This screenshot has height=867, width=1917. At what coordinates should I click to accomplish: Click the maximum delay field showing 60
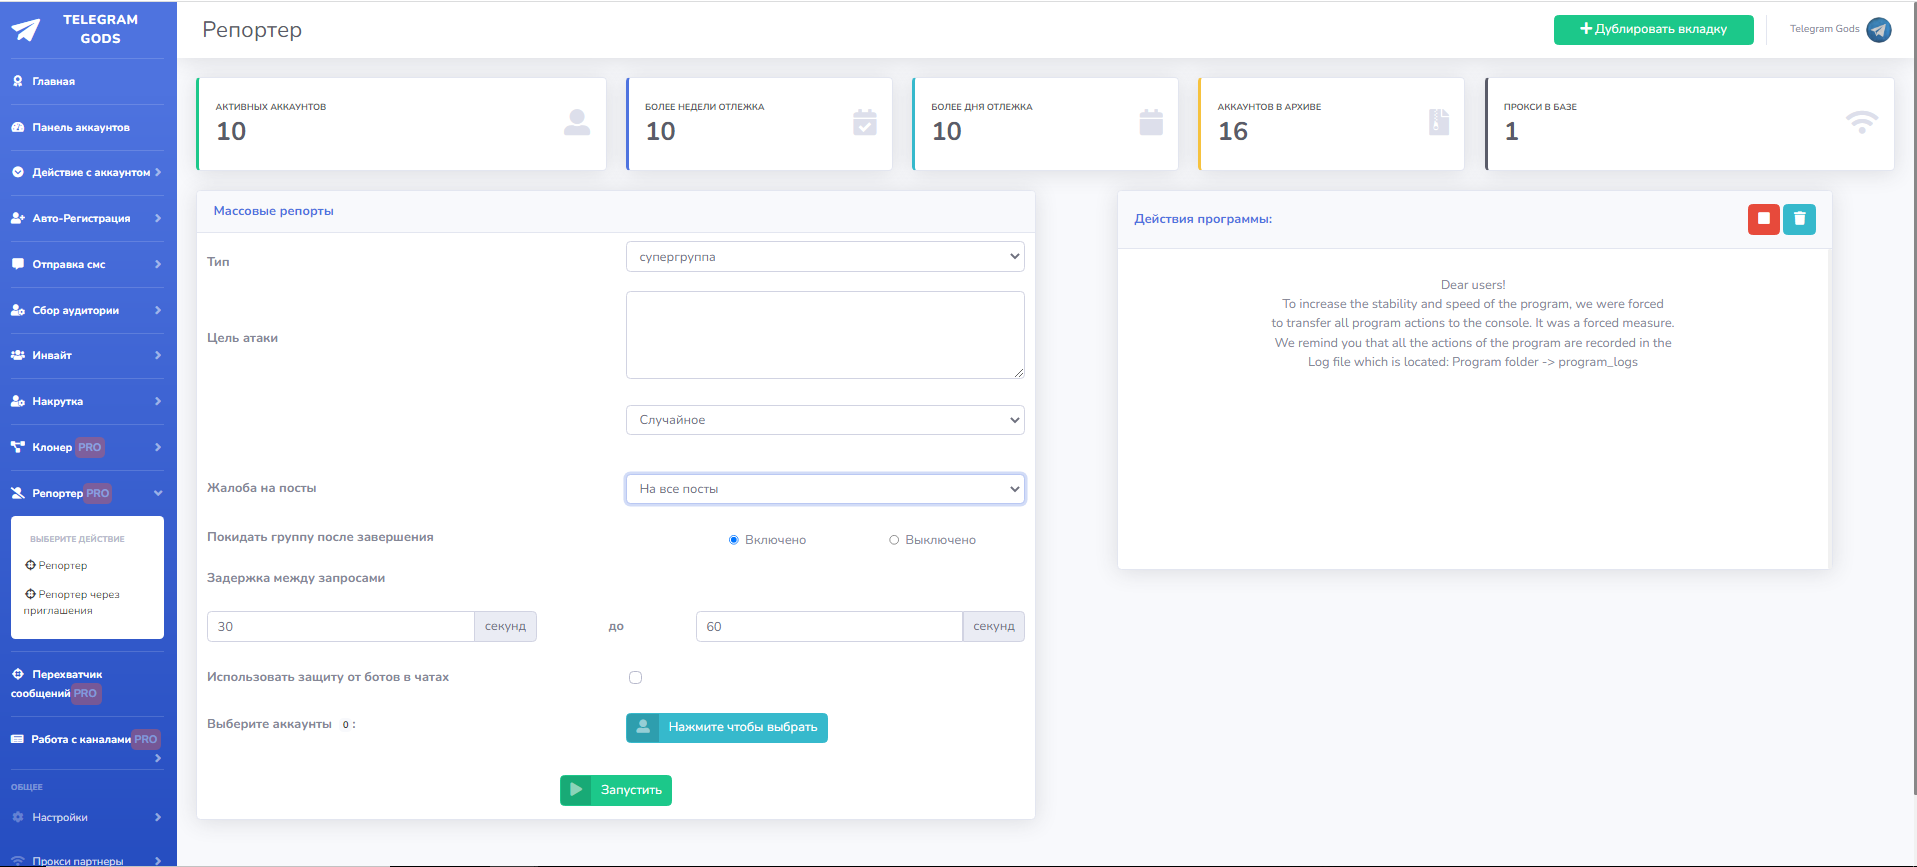coord(829,626)
